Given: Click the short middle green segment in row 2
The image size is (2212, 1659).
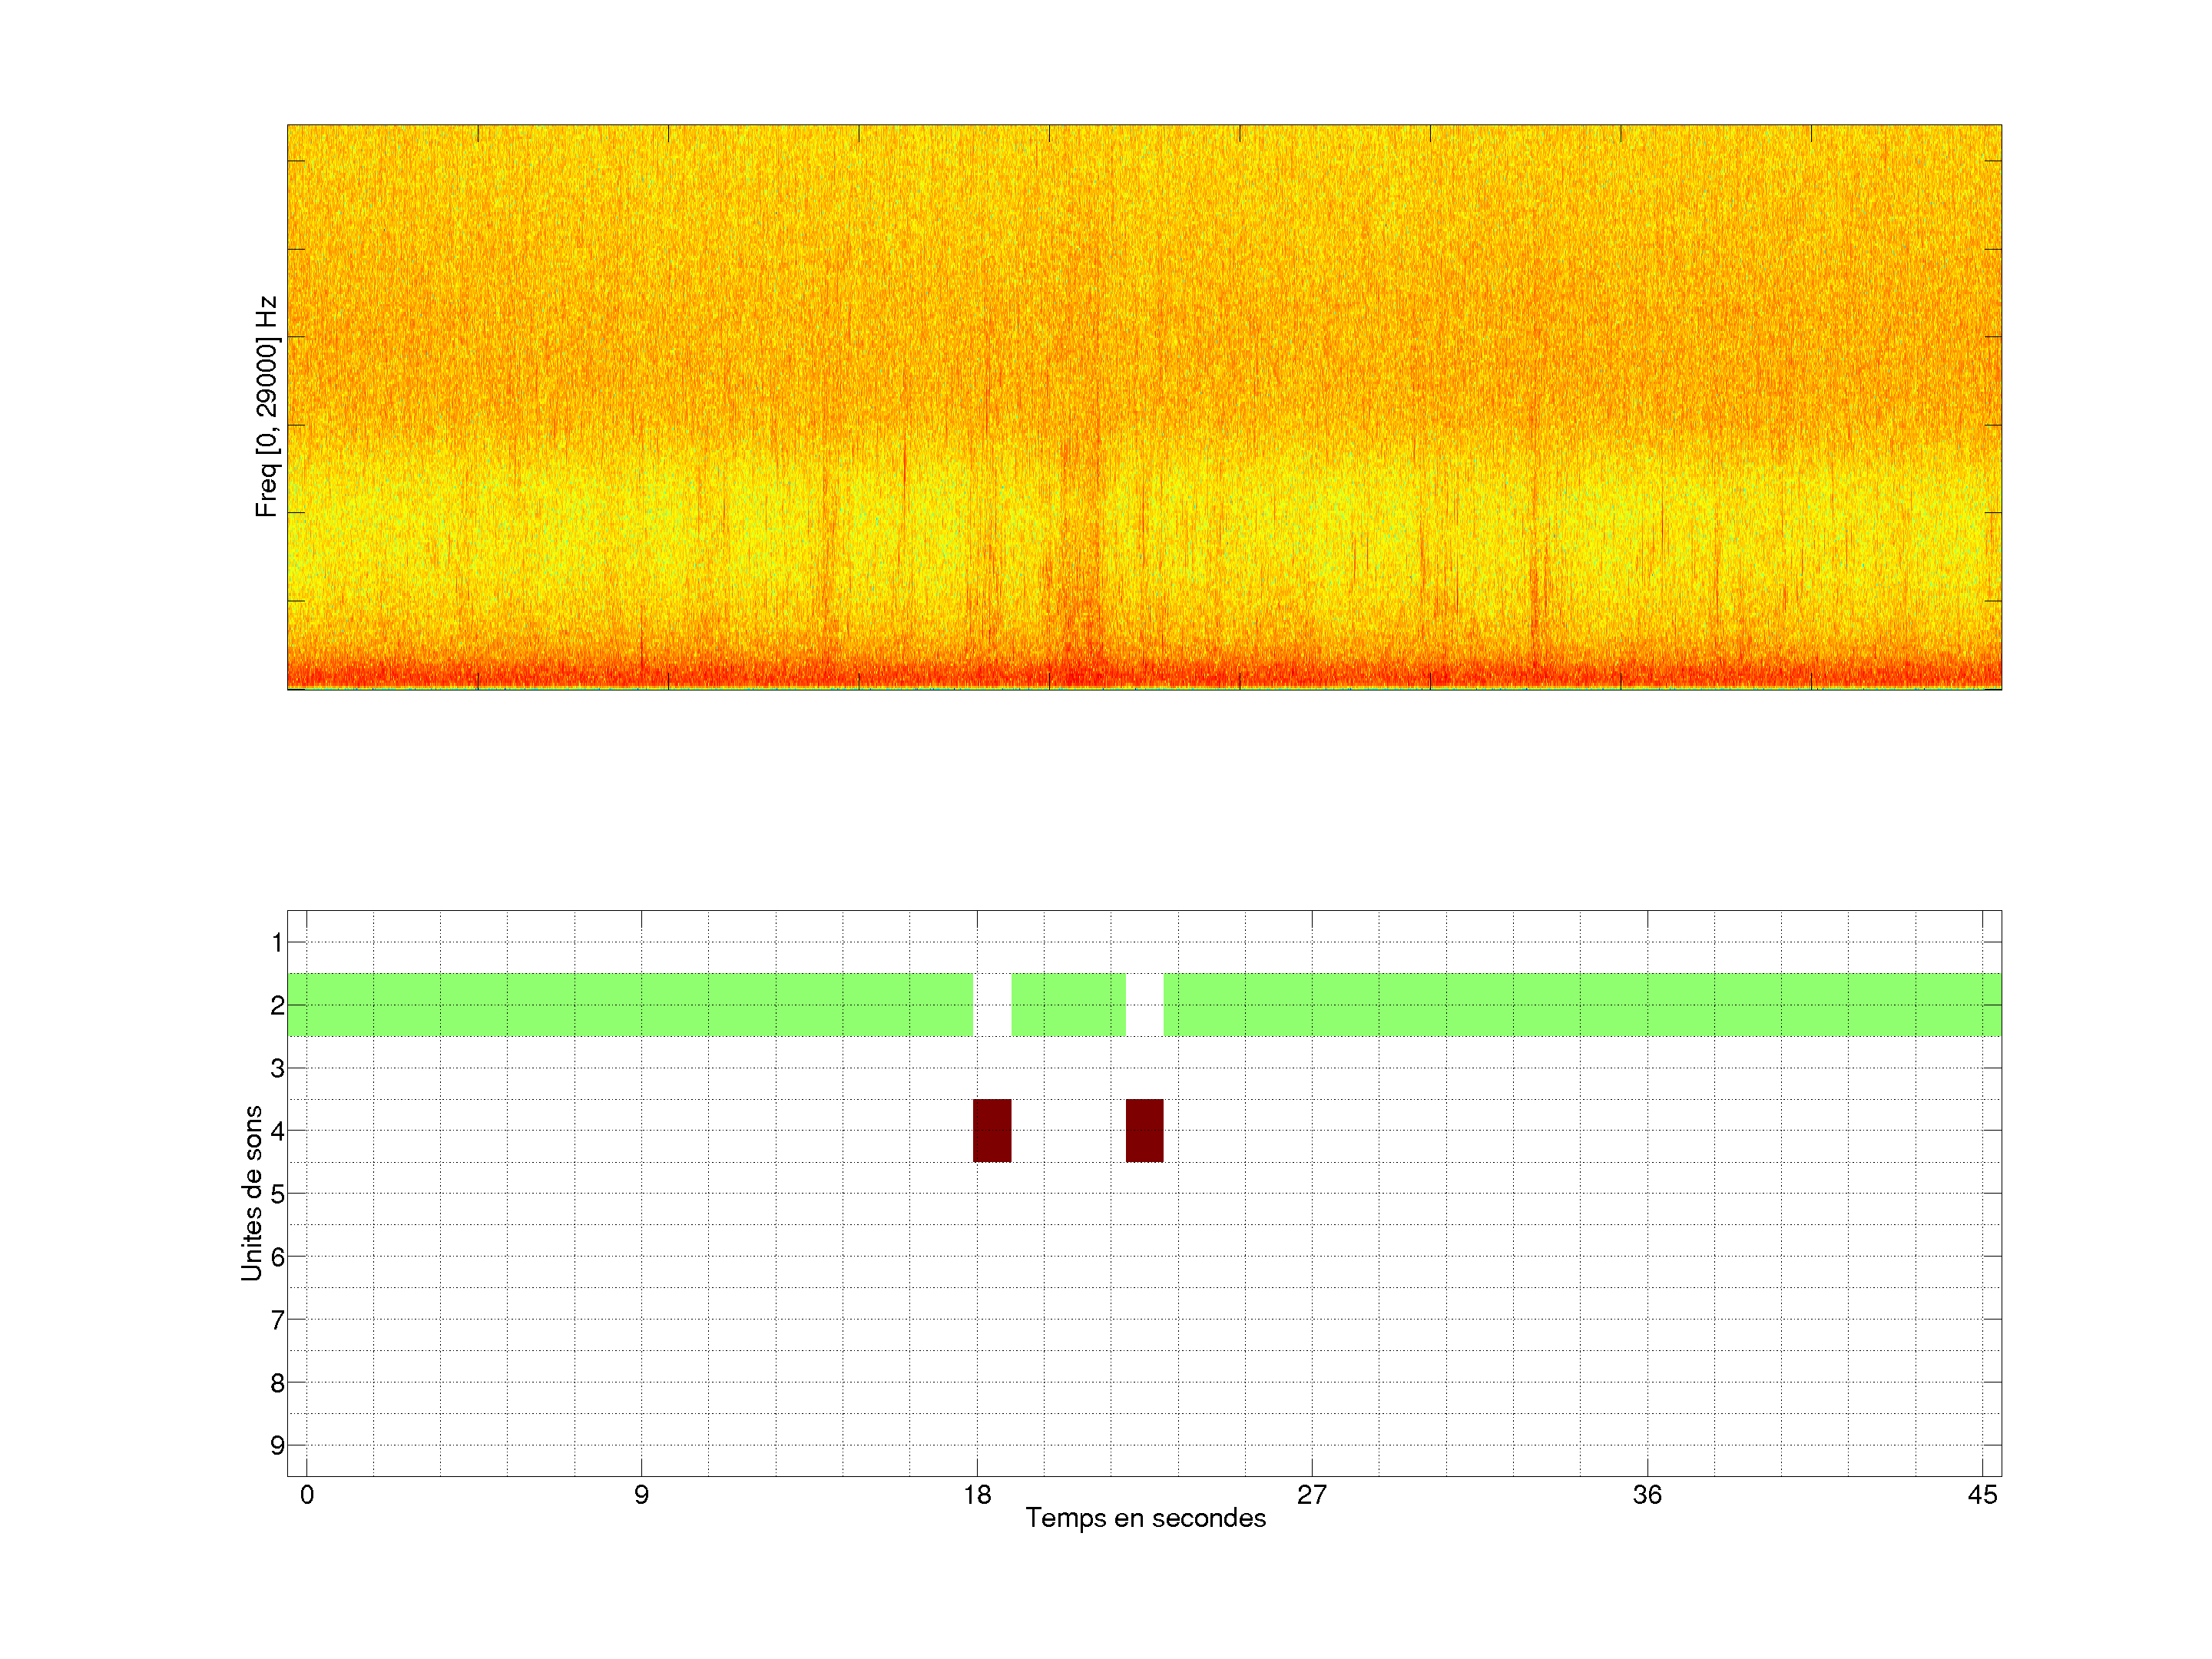Looking at the screenshot, I should point(1068,1004).
